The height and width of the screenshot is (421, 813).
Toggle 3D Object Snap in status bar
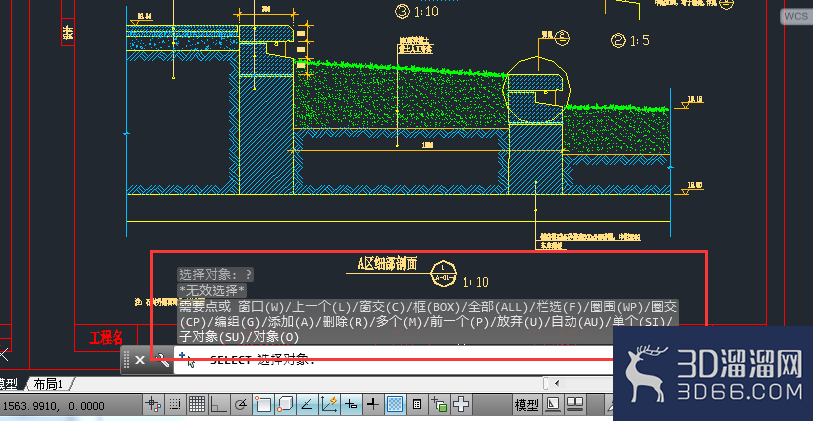pyautogui.click(x=285, y=404)
